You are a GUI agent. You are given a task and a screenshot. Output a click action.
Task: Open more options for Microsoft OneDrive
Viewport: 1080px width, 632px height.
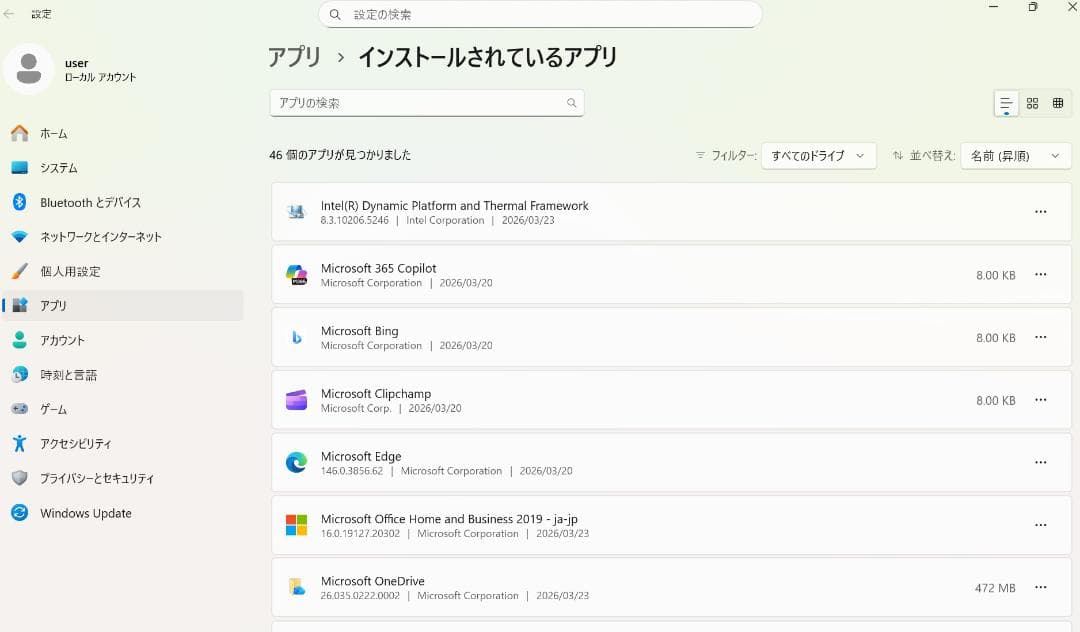[x=1040, y=587]
